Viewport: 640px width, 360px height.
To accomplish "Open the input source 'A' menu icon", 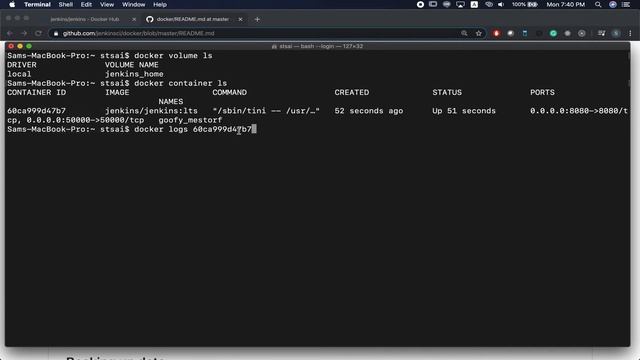I will click(474, 4).
